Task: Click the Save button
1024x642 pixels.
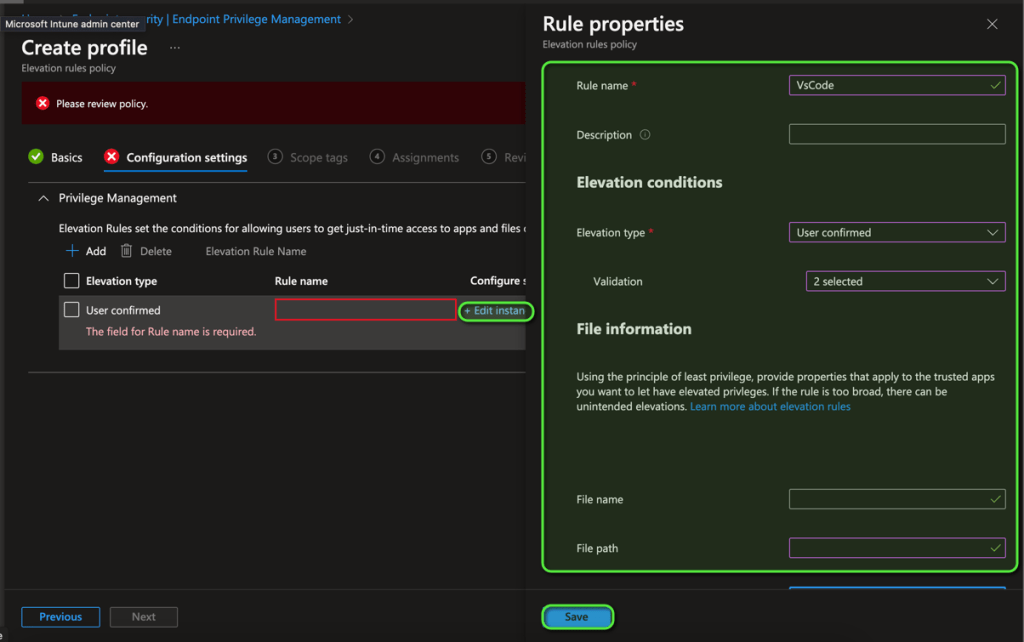Action: [x=577, y=617]
